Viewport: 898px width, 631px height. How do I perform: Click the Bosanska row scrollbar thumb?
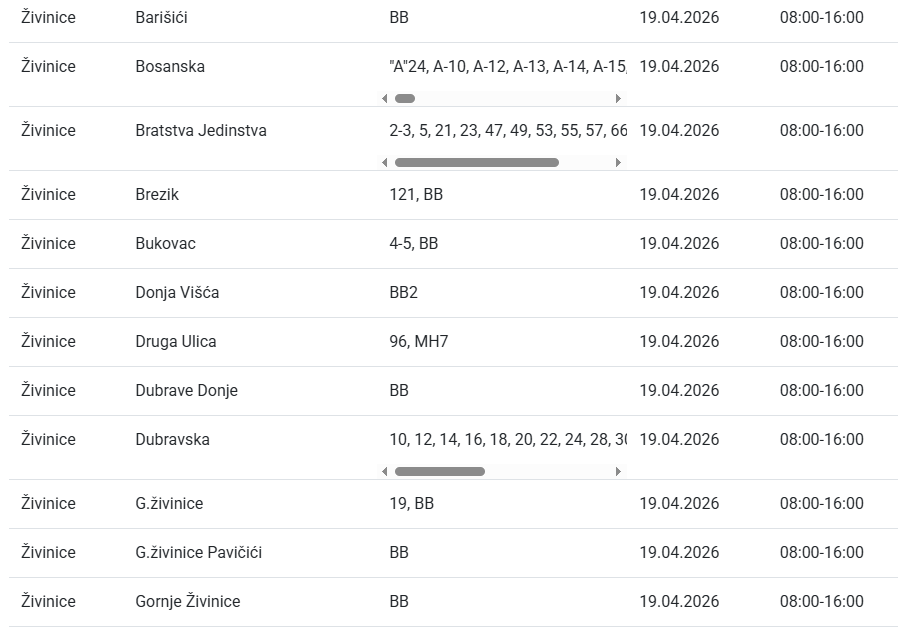tap(405, 99)
